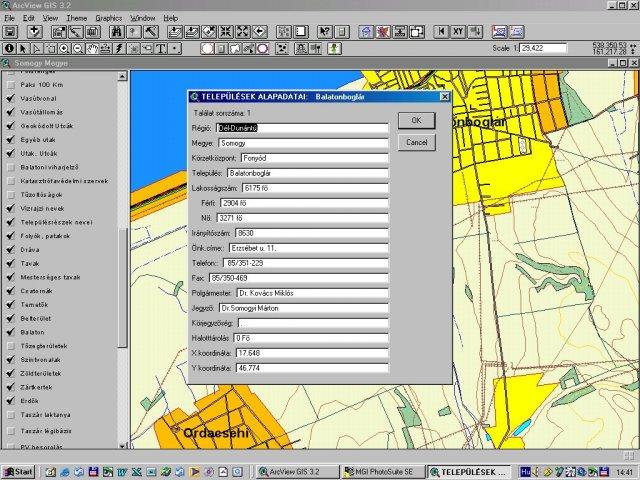Open the Theme menu
The height and width of the screenshot is (480, 640).
76,18
